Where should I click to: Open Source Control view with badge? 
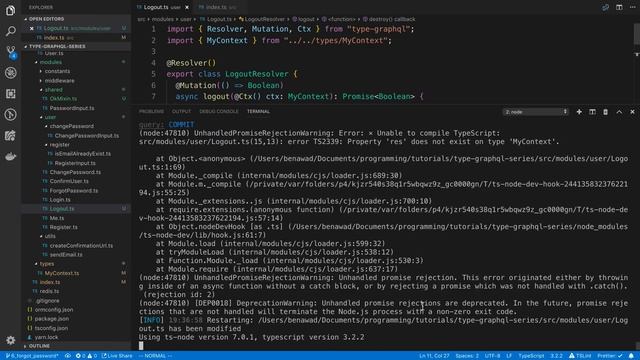[11, 52]
